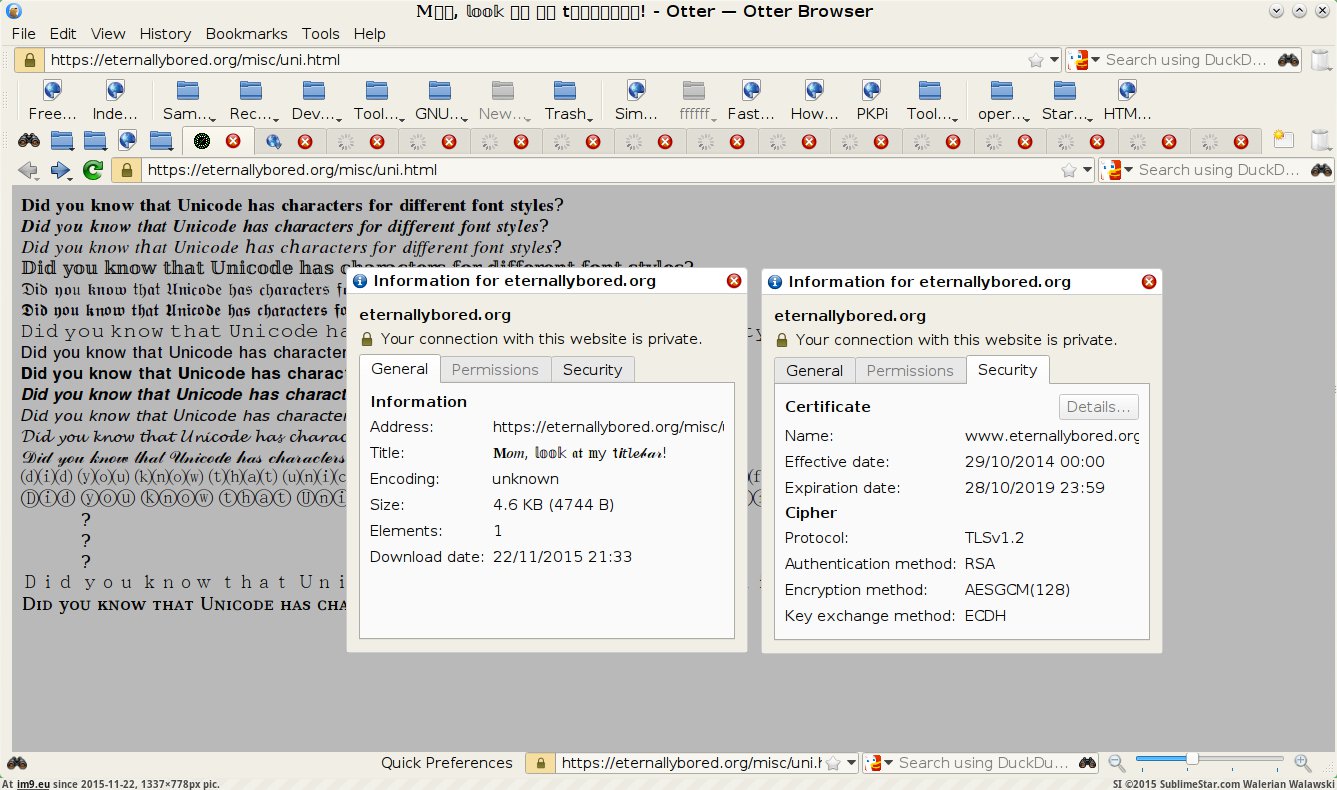Expand the top address bar history dropdown

point(1052,61)
